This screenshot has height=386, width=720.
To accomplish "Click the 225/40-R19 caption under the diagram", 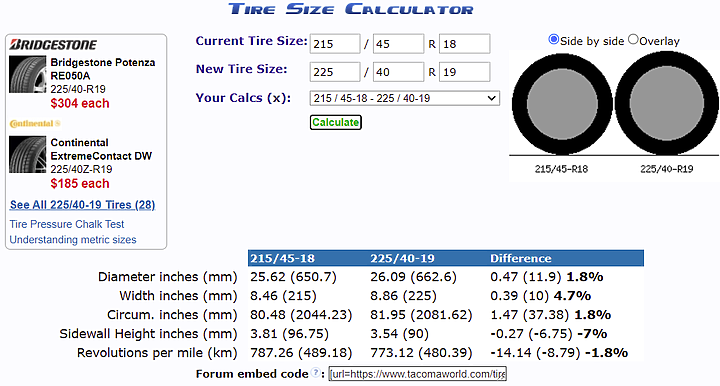I will coord(667,169).
